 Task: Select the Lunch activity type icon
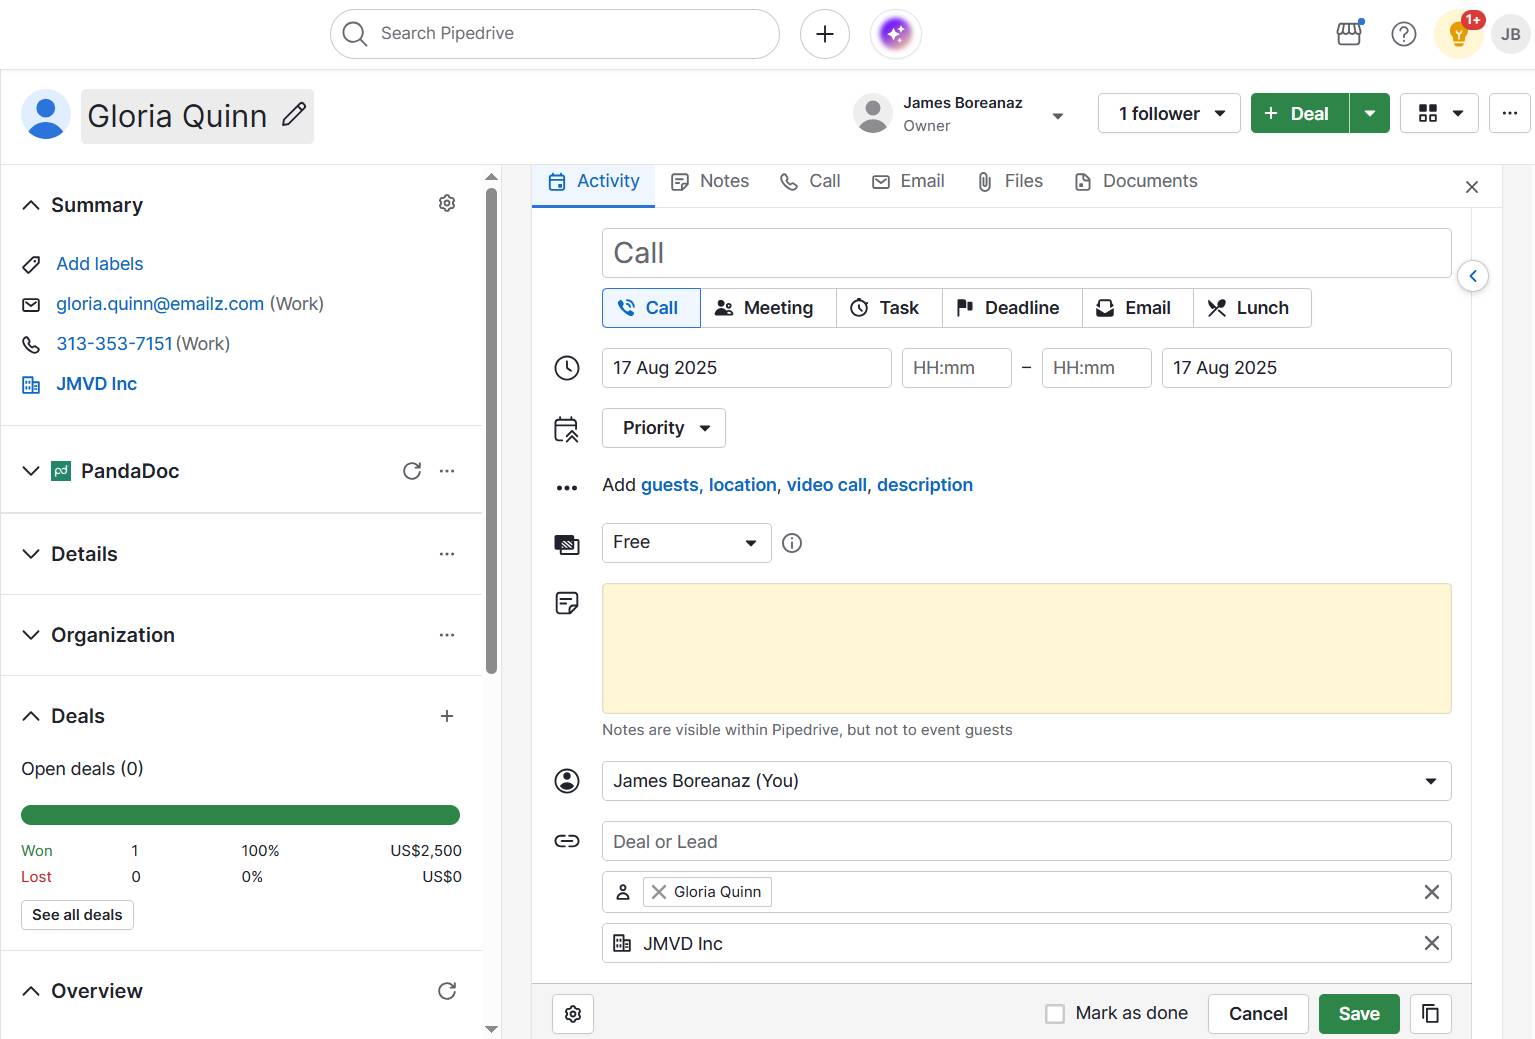(1216, 307)
